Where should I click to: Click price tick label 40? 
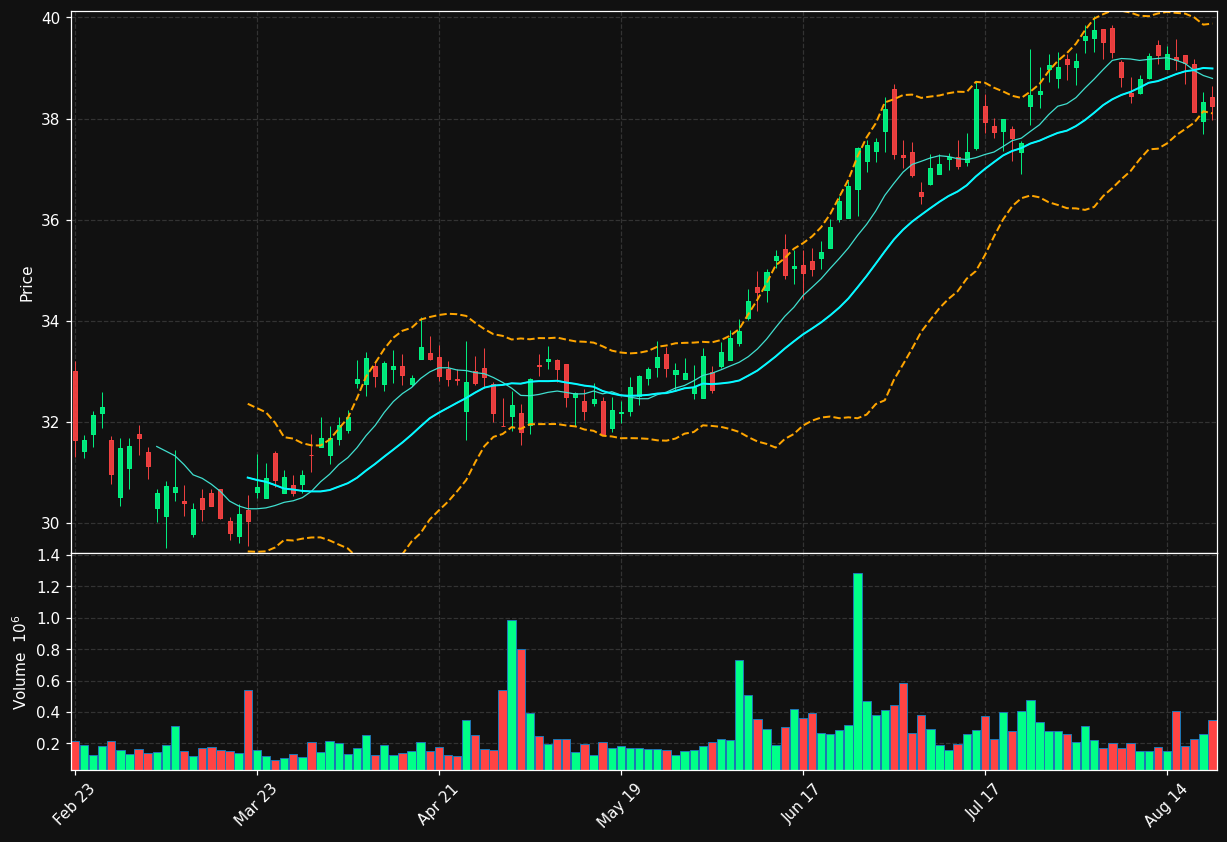coord(52,18)
